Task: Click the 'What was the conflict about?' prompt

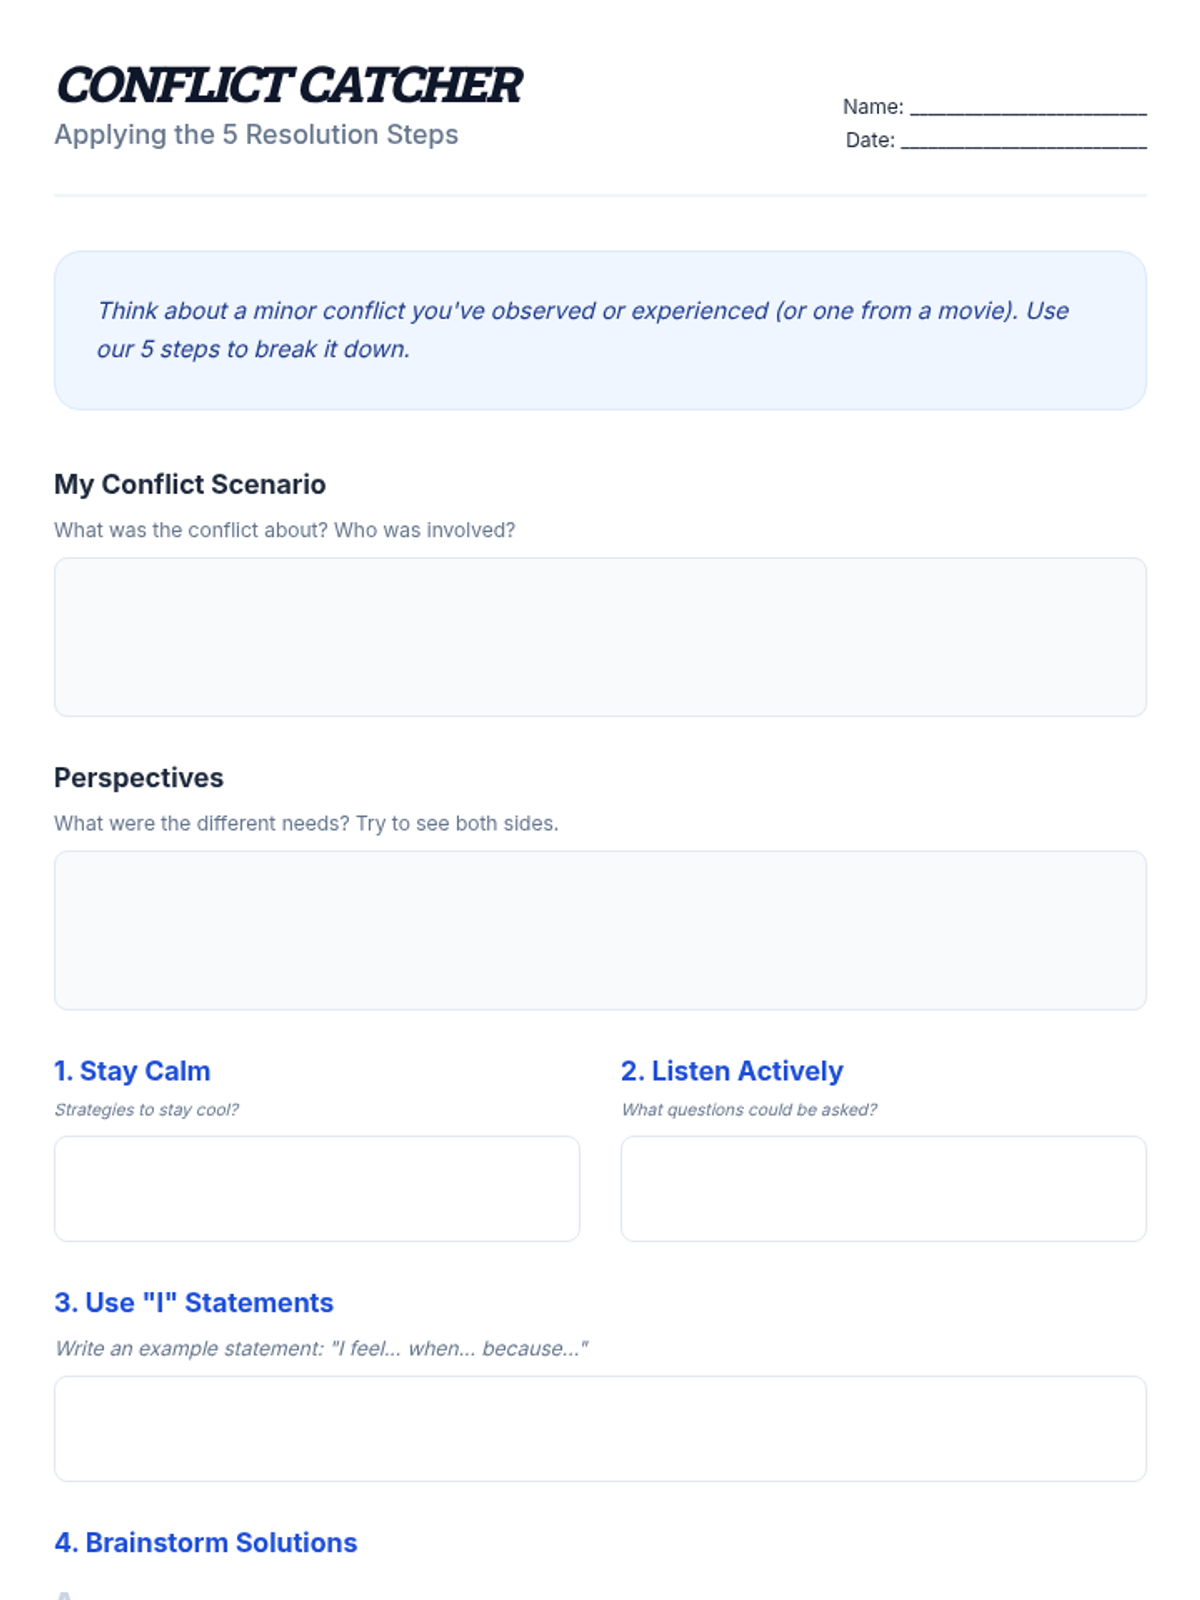Action: click(x=284, y=530)
